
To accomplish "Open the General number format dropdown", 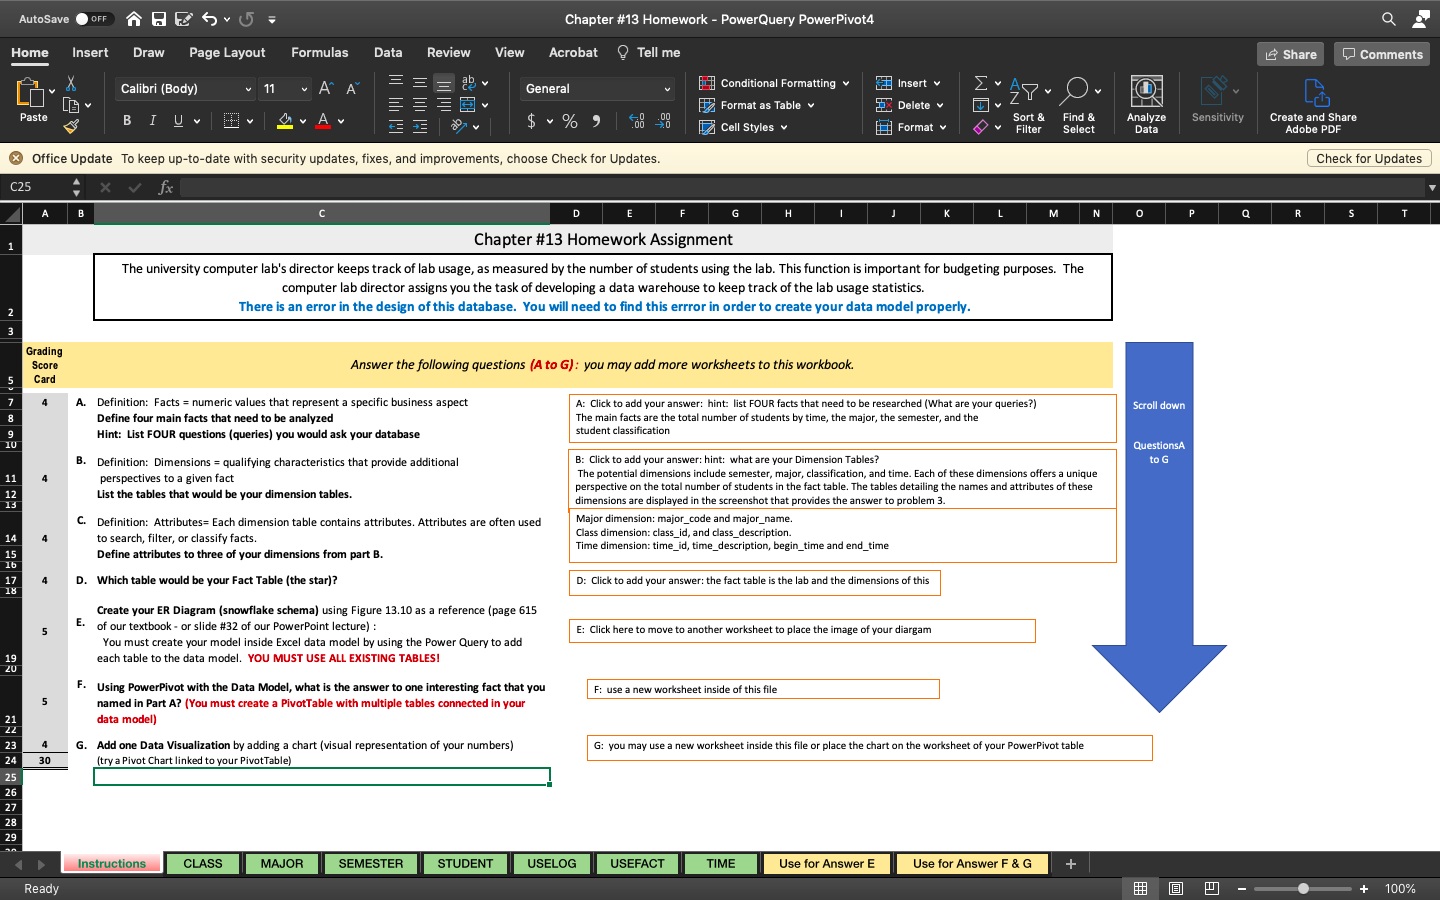I will click(x=596, y=89).
